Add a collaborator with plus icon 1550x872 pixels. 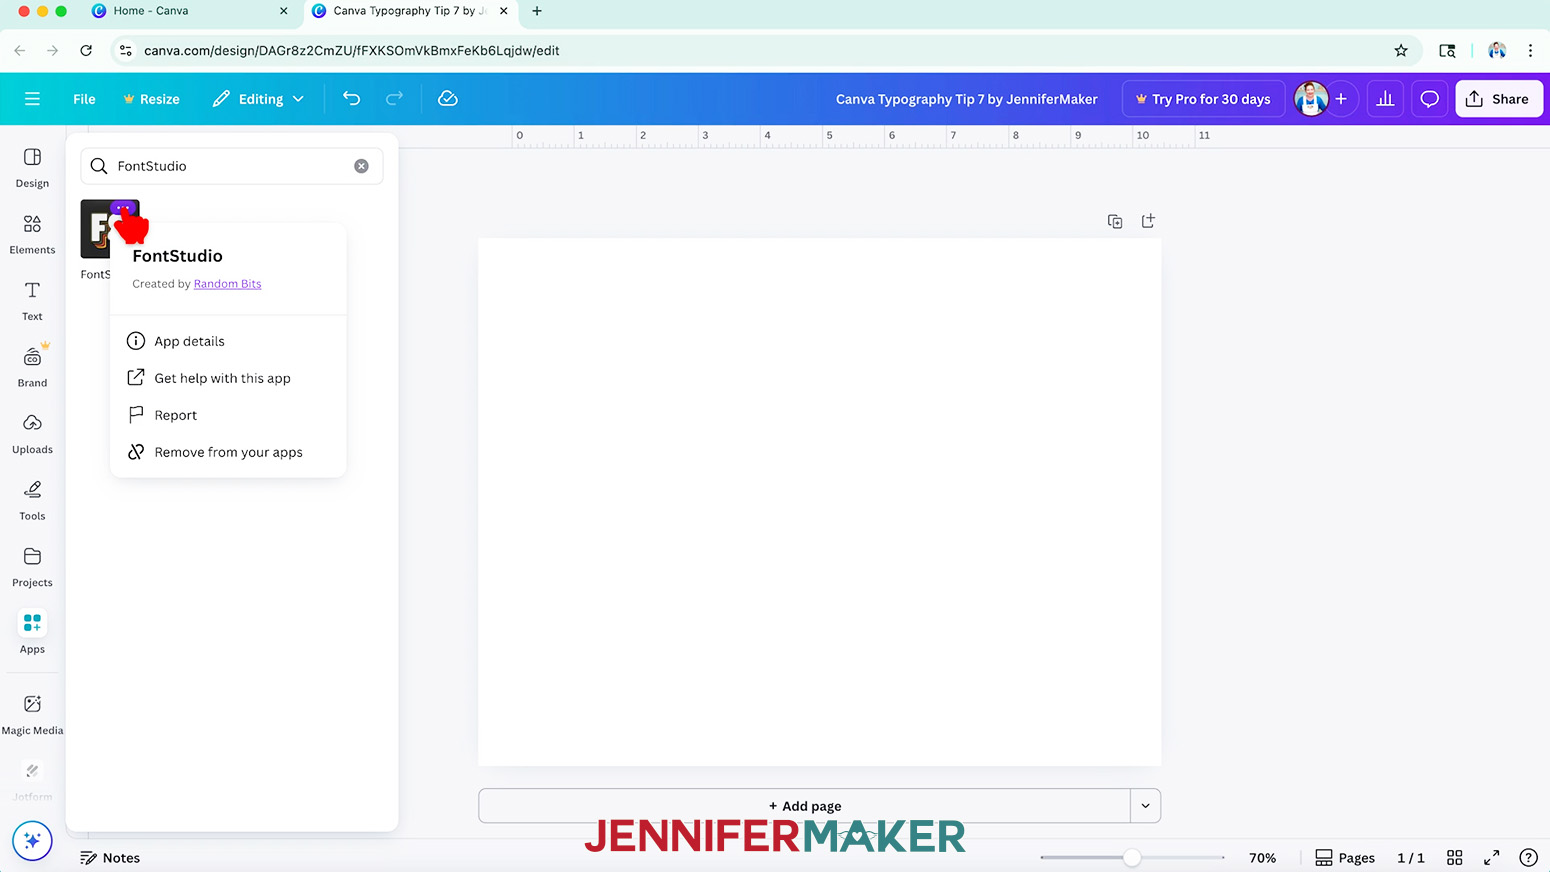(1341, 99)
